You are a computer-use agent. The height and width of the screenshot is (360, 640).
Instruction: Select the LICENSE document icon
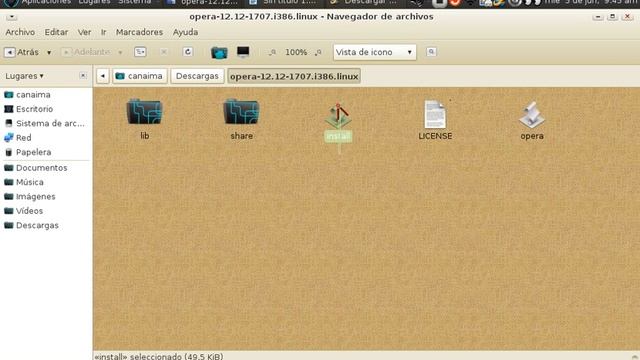435,114
